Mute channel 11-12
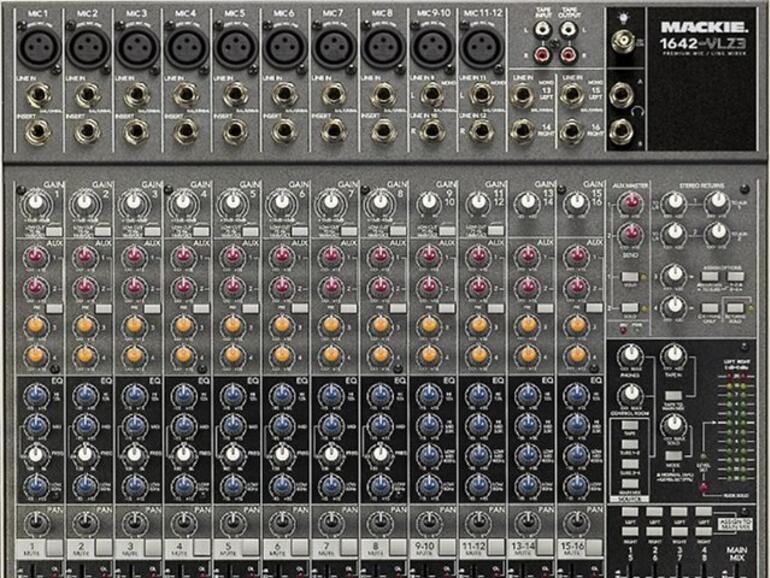Image resolution: width=770 pixels, height=578 pixels. (496, 547)
